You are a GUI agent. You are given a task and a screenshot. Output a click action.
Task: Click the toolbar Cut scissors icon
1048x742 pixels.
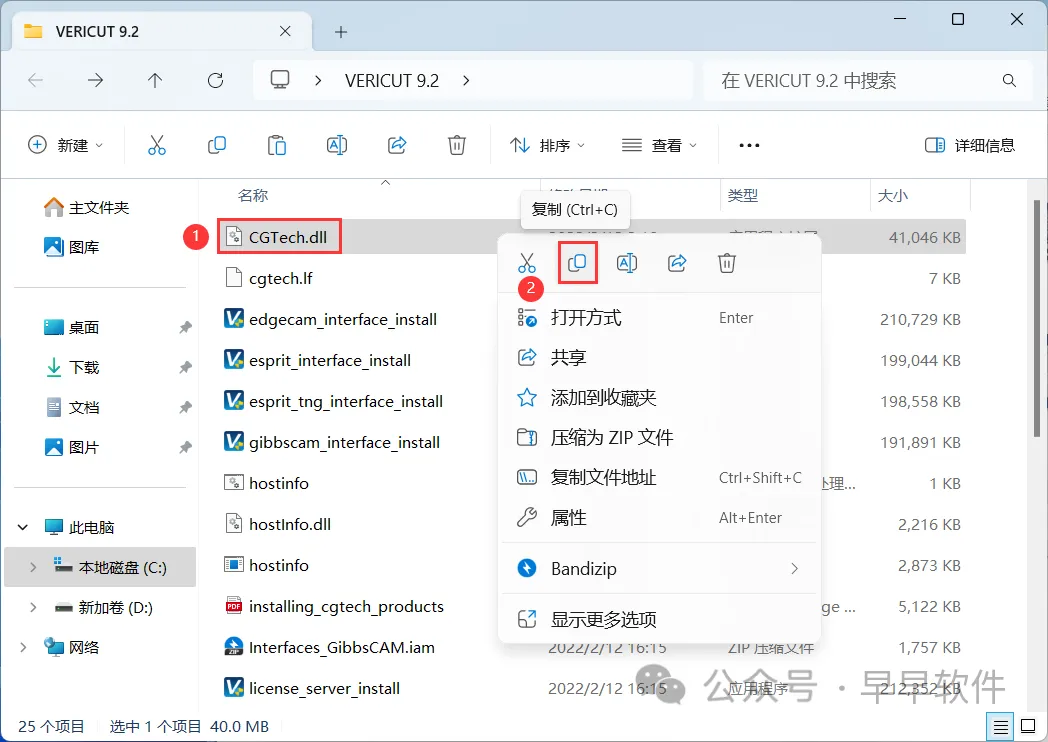tap(156, 145)
